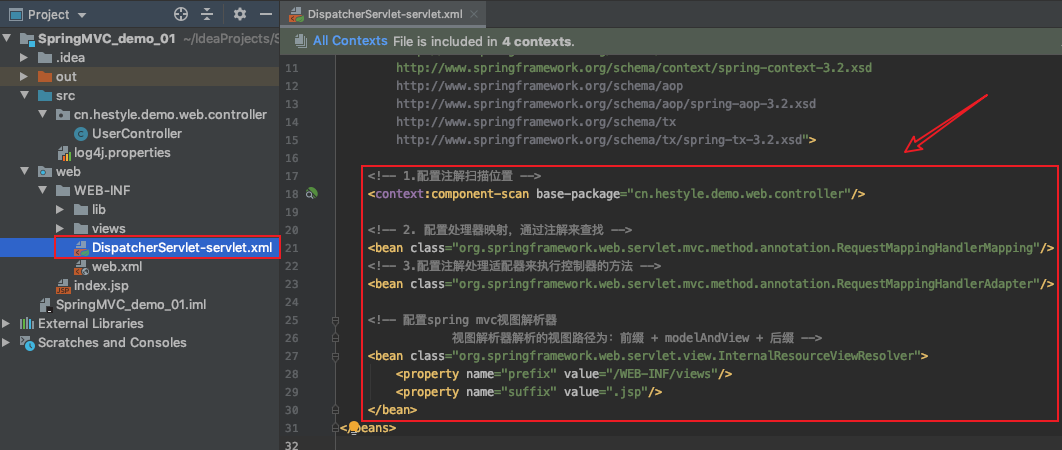
Task: Click the "/WEB-INF/views" prefix value
Action: [x=661, y=373]
